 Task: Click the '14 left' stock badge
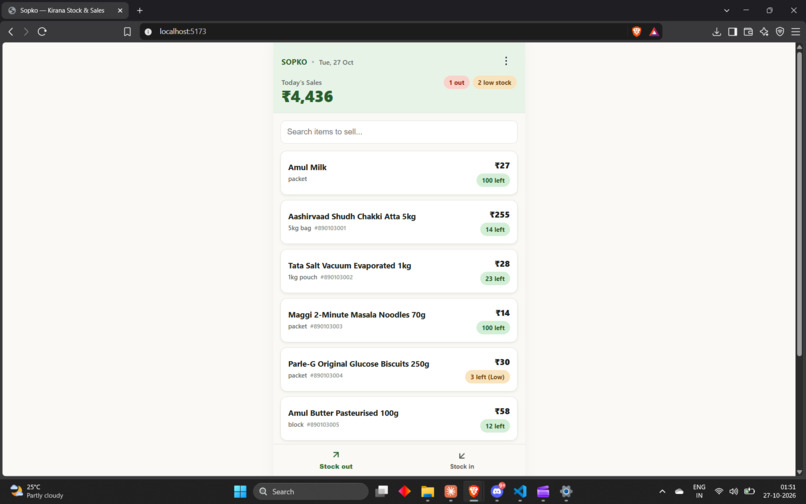coord(495,229)
